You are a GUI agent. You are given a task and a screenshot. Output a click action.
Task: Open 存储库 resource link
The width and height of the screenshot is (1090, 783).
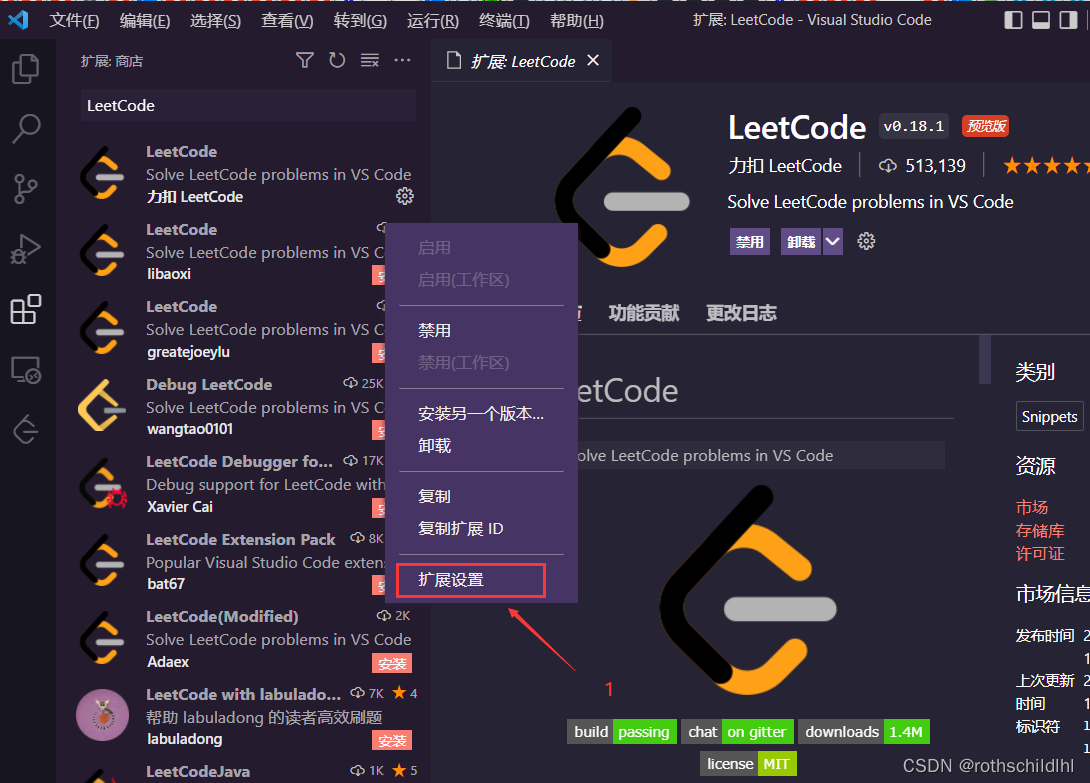pyautogui.click(x=1040, y=531)
